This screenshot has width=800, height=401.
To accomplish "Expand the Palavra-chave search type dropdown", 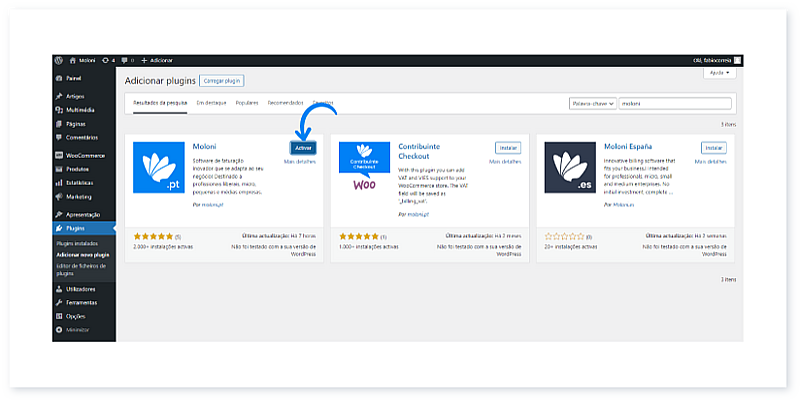I will (590, 103).
